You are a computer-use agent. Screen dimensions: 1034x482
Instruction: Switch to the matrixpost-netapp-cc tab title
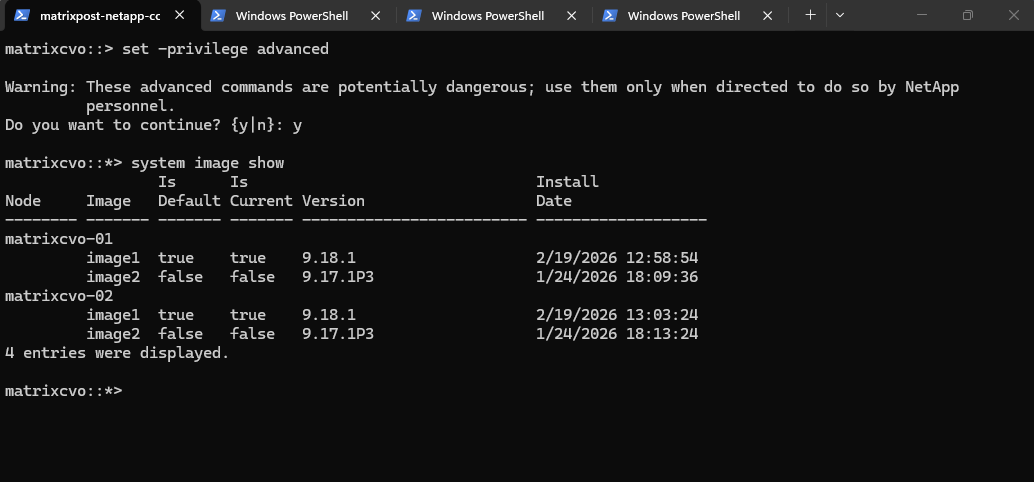pyautogui.click(x=100, y=15)
